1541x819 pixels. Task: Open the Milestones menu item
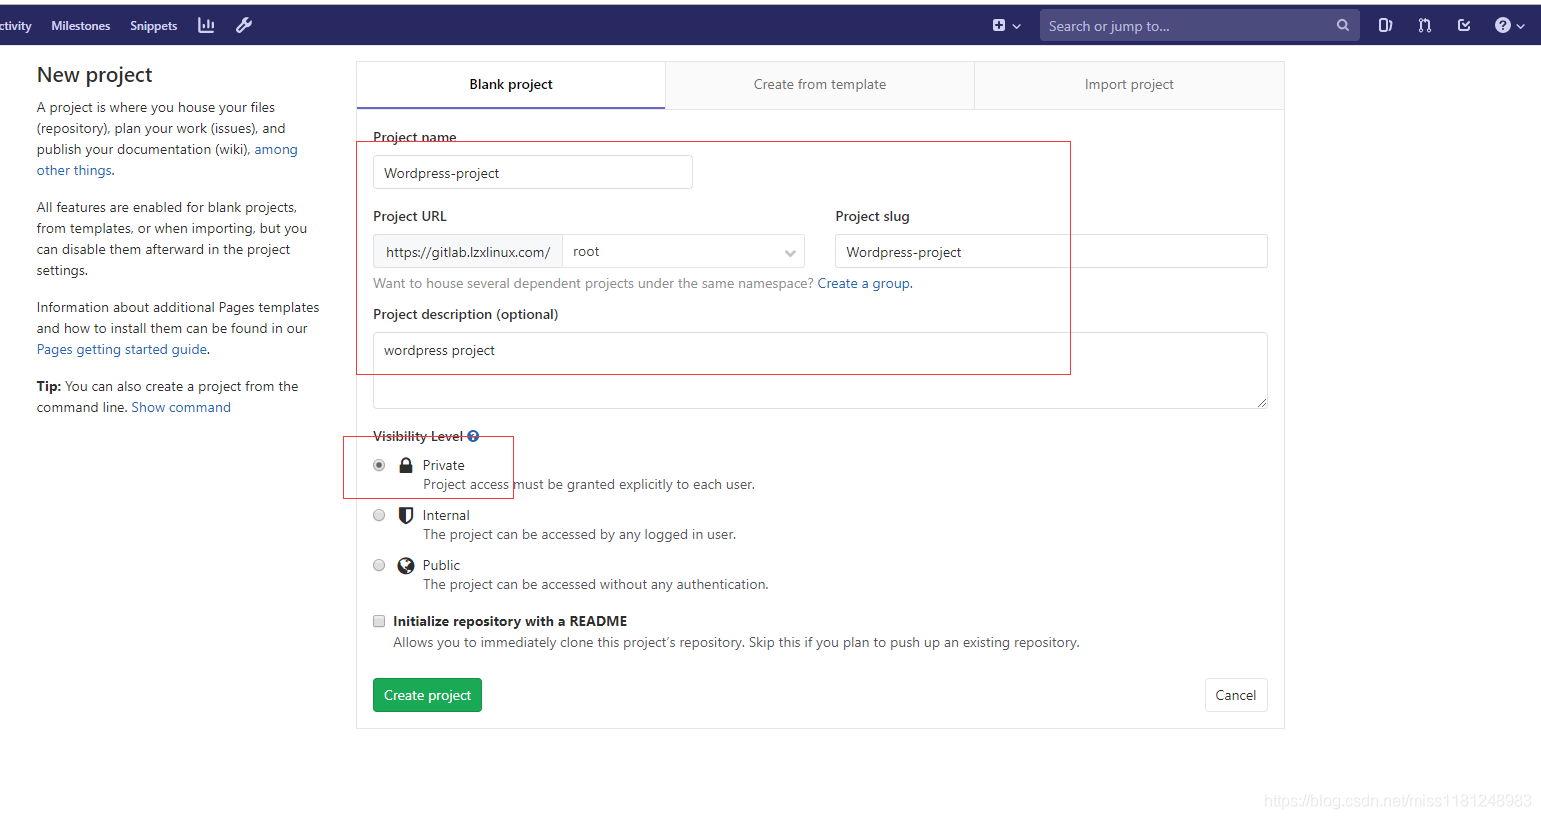(x=81, y=26)
